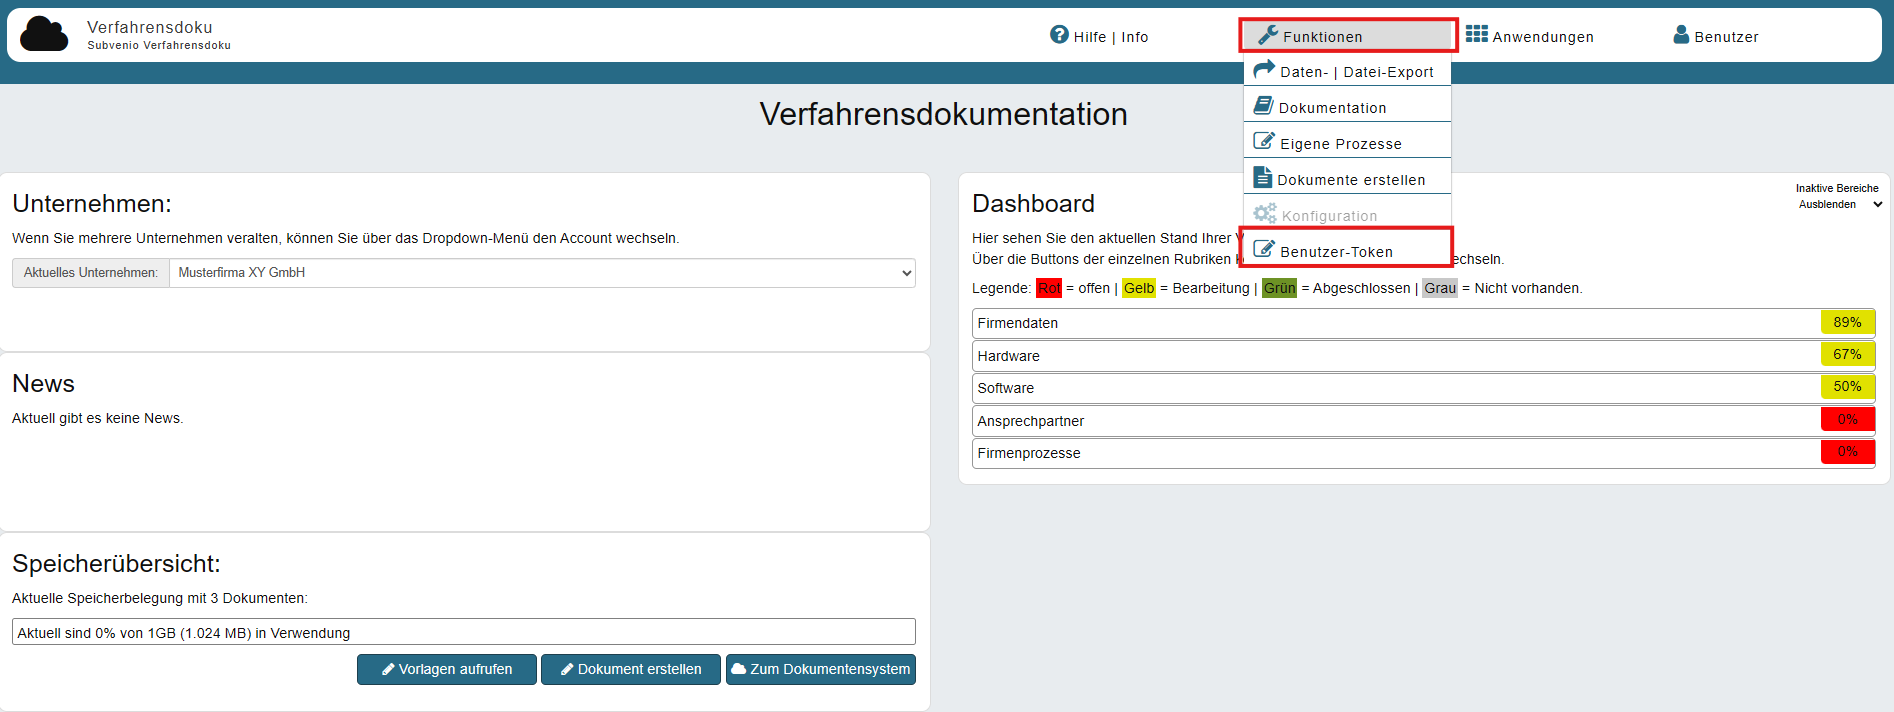Choose Eigene Prozesse from the menu
Image resolution: width=1894 pixels, height=712 pixels.
click(x=1347, y=143)
